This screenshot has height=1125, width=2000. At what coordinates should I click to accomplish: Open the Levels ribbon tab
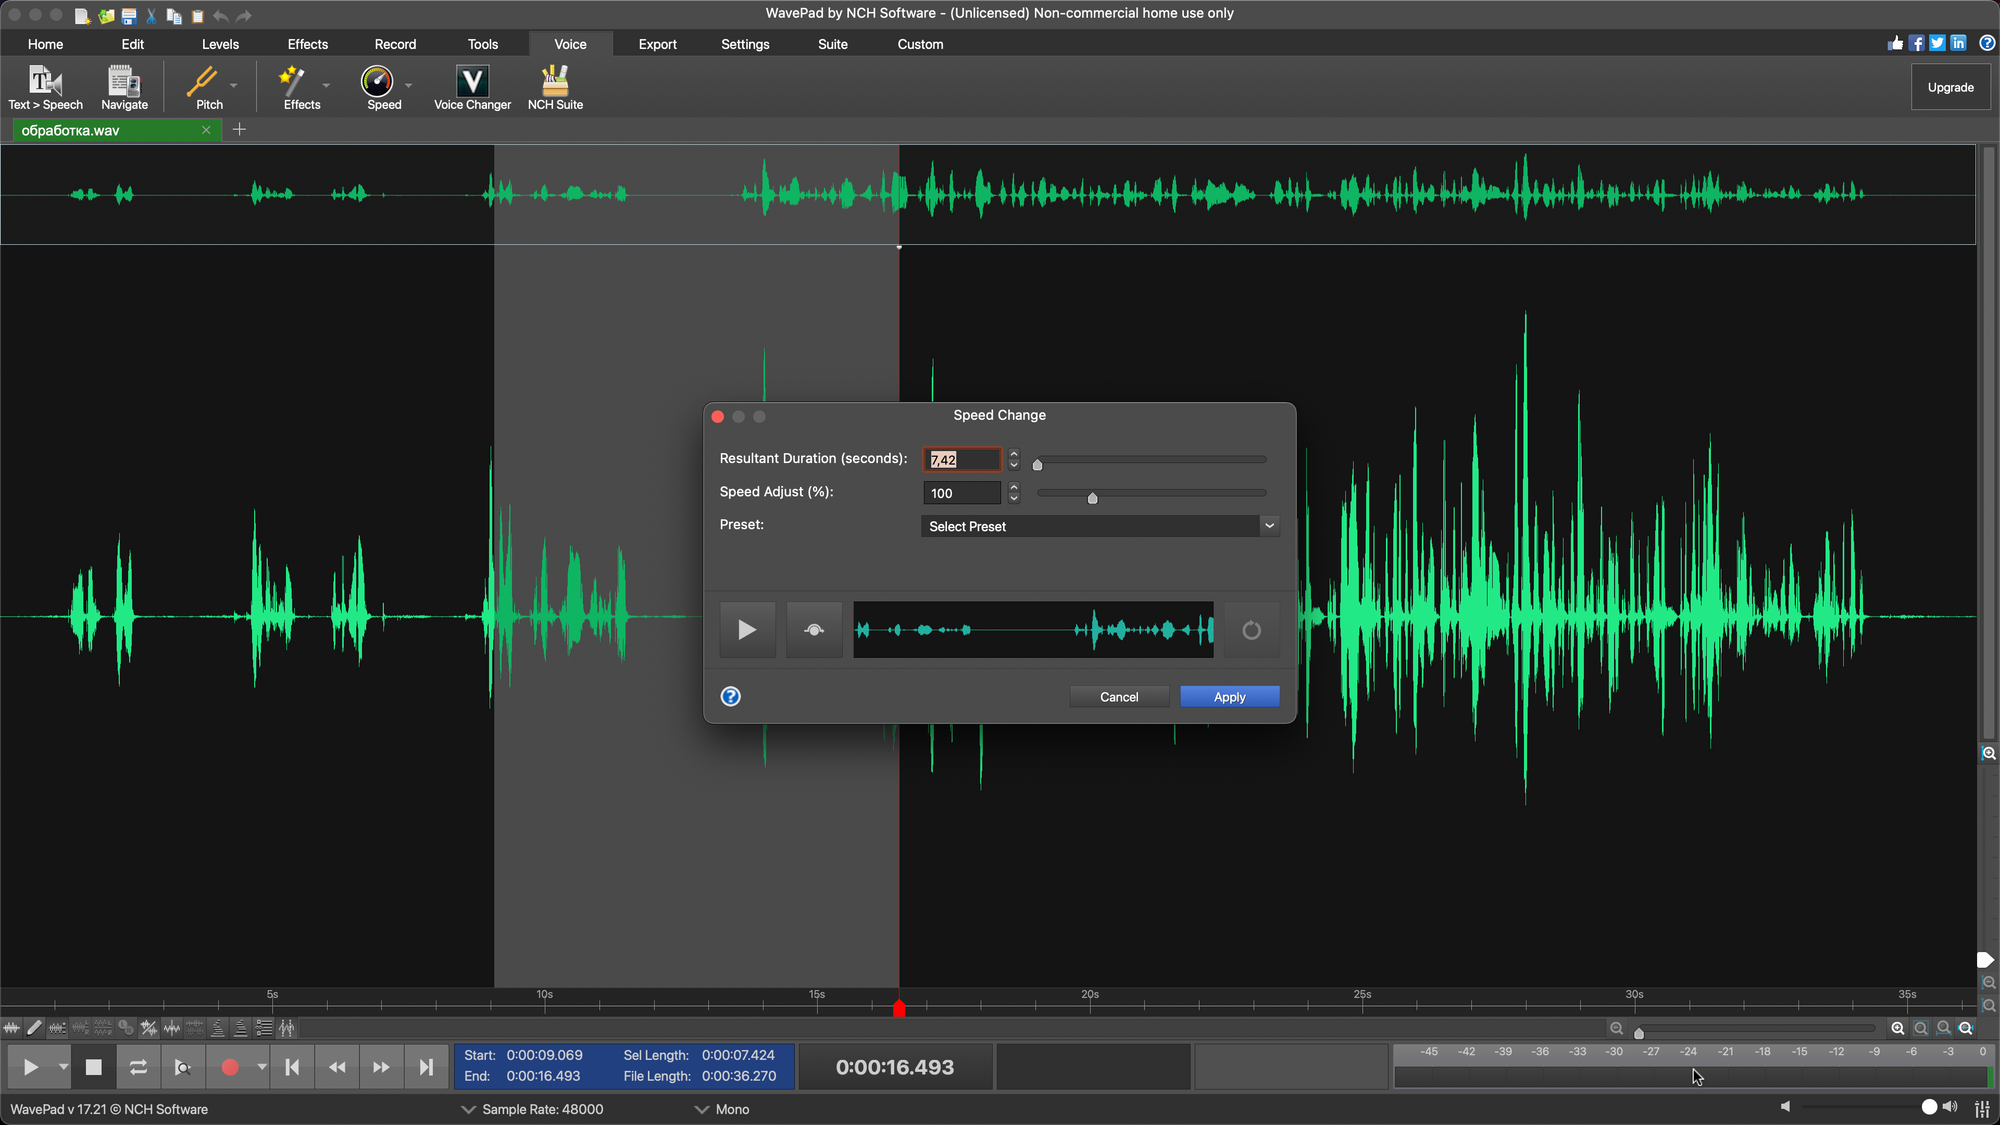(x=220, y=44)
